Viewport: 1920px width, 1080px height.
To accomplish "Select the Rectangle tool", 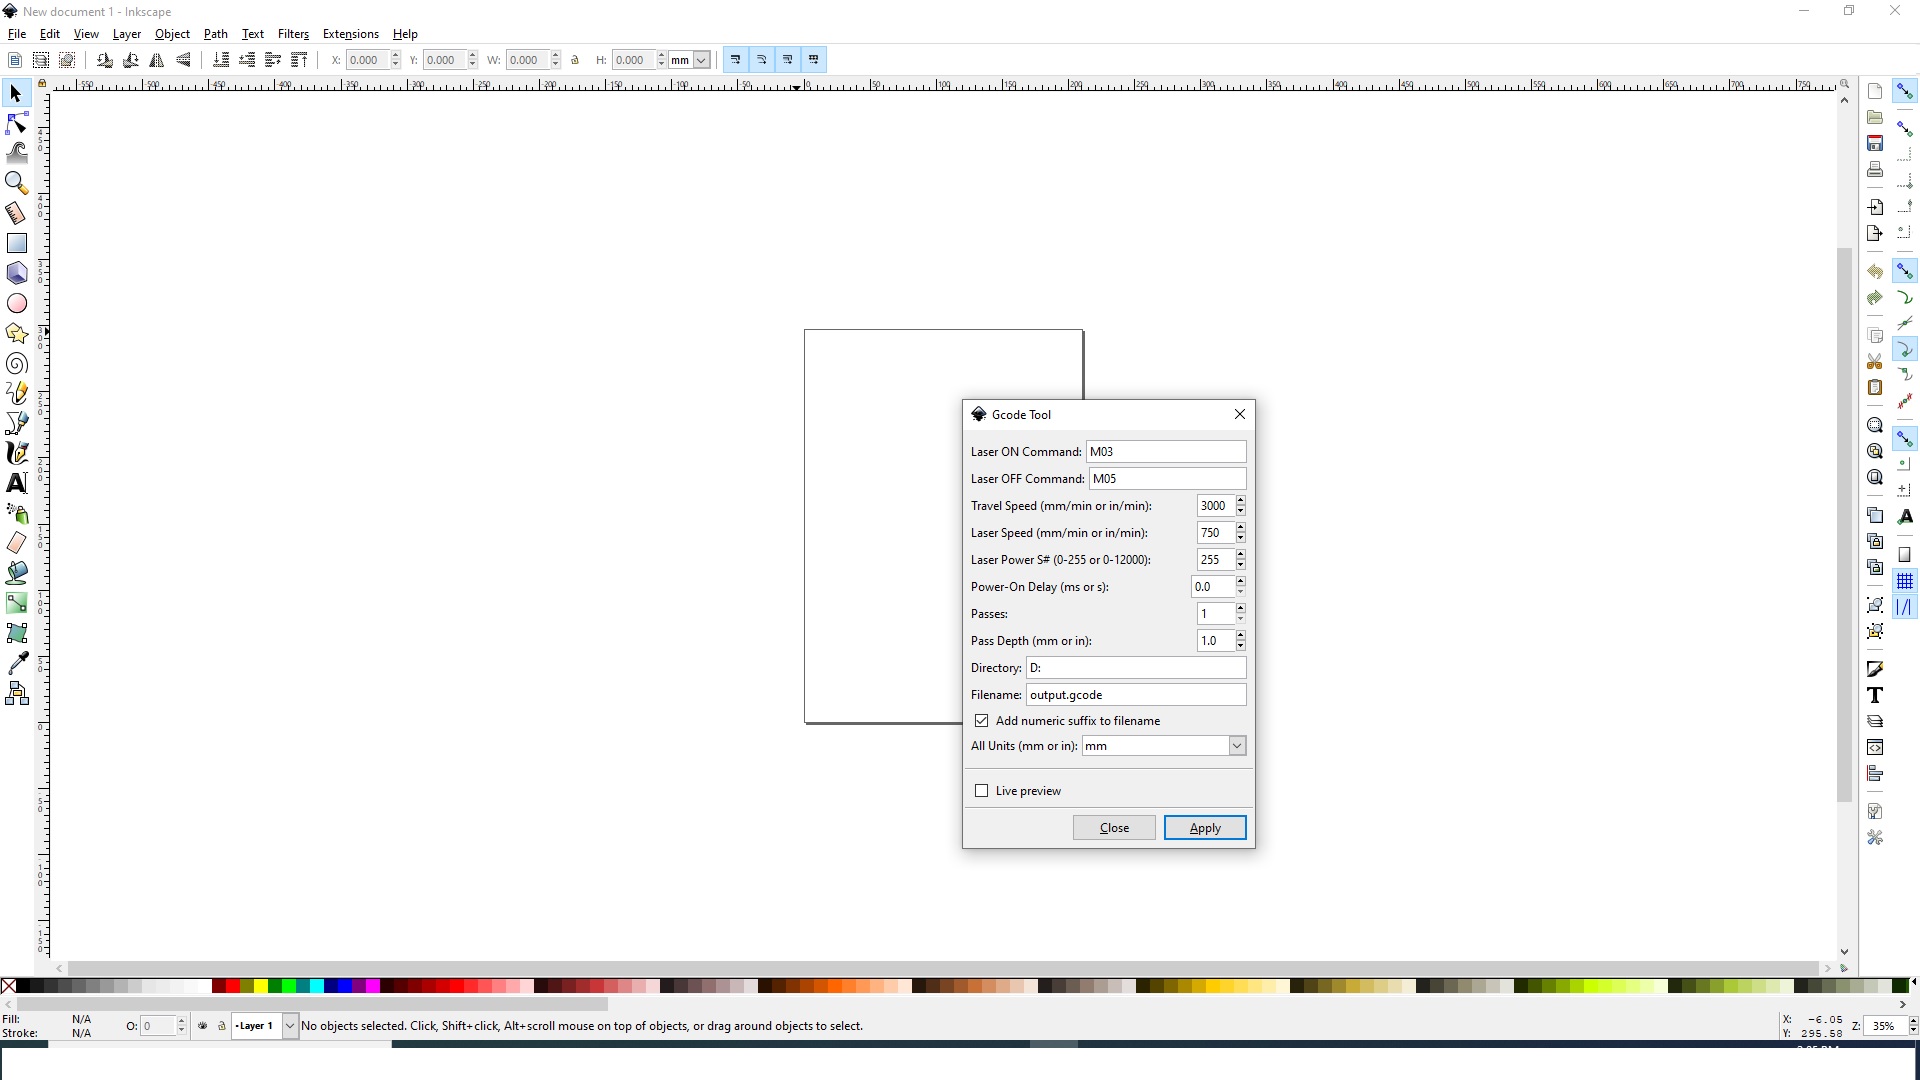I will (17, 243).
